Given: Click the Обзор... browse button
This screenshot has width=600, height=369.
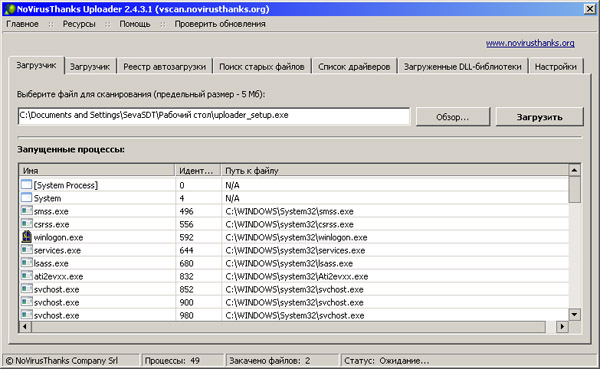Looking at the screenshot, I should (x=453, y=117).
